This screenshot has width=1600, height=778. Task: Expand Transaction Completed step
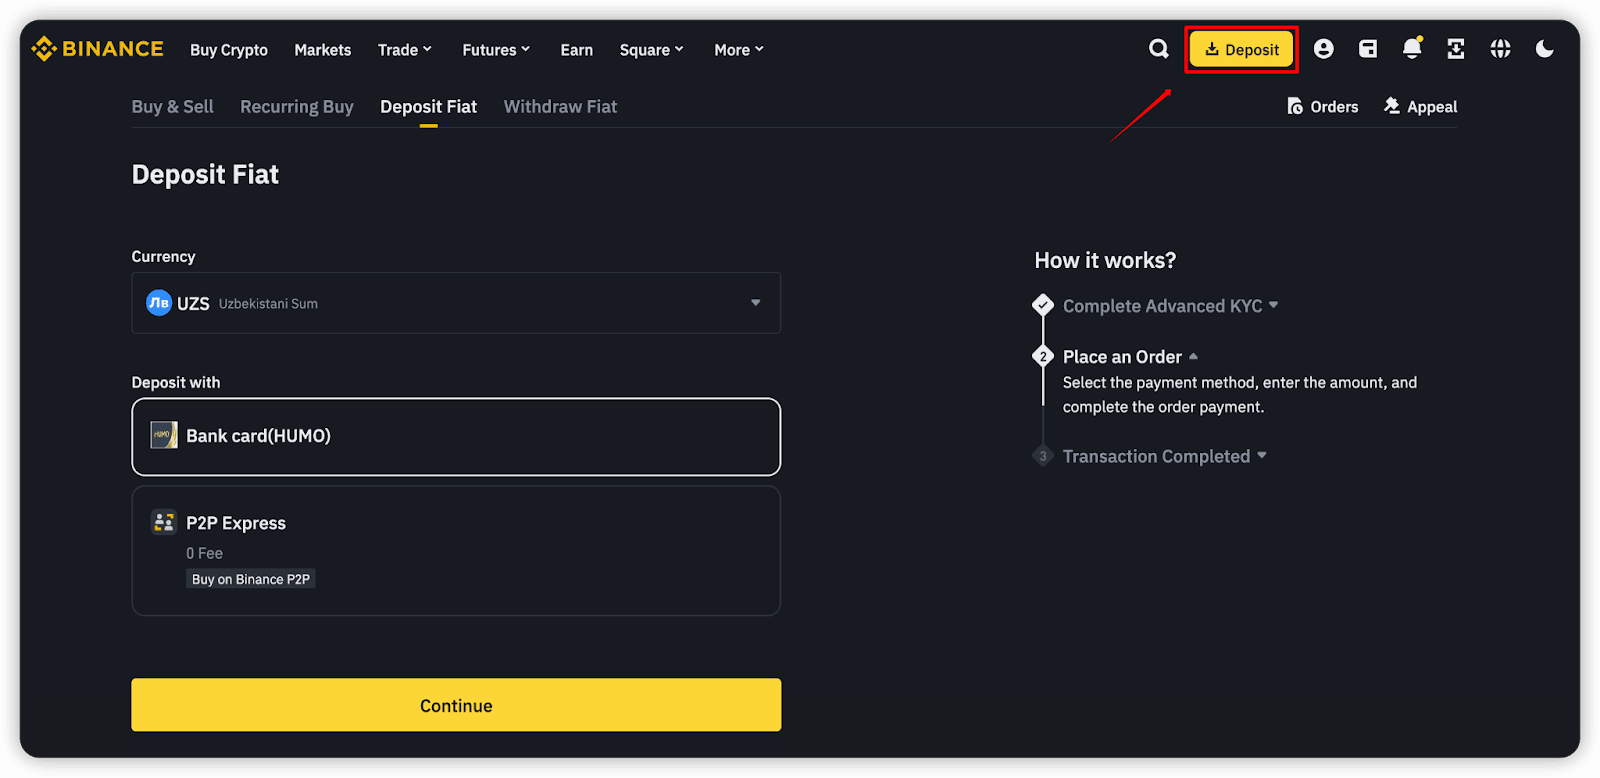point(1164,456)
